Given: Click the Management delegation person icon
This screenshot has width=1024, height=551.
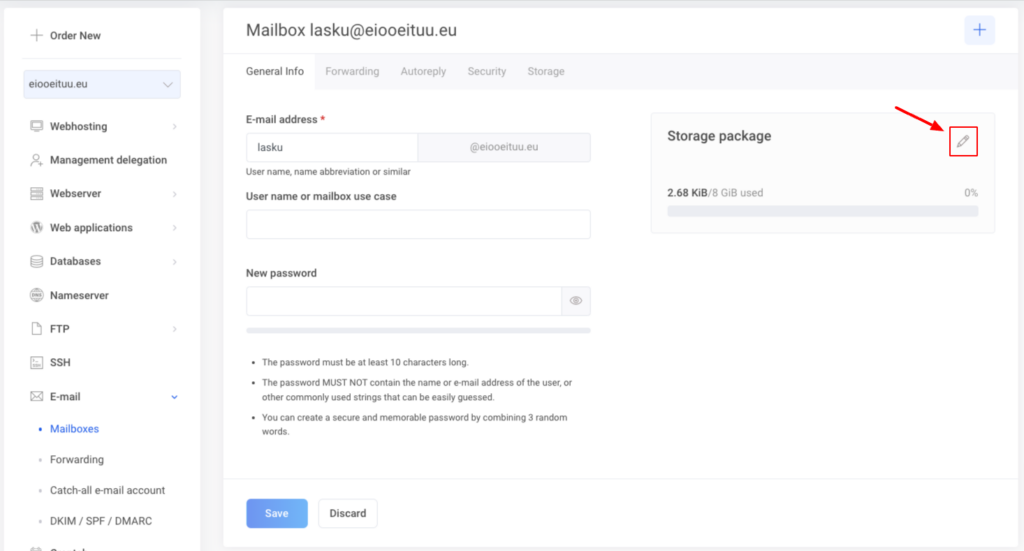Looking at the screenshot, I should [37, 160].
